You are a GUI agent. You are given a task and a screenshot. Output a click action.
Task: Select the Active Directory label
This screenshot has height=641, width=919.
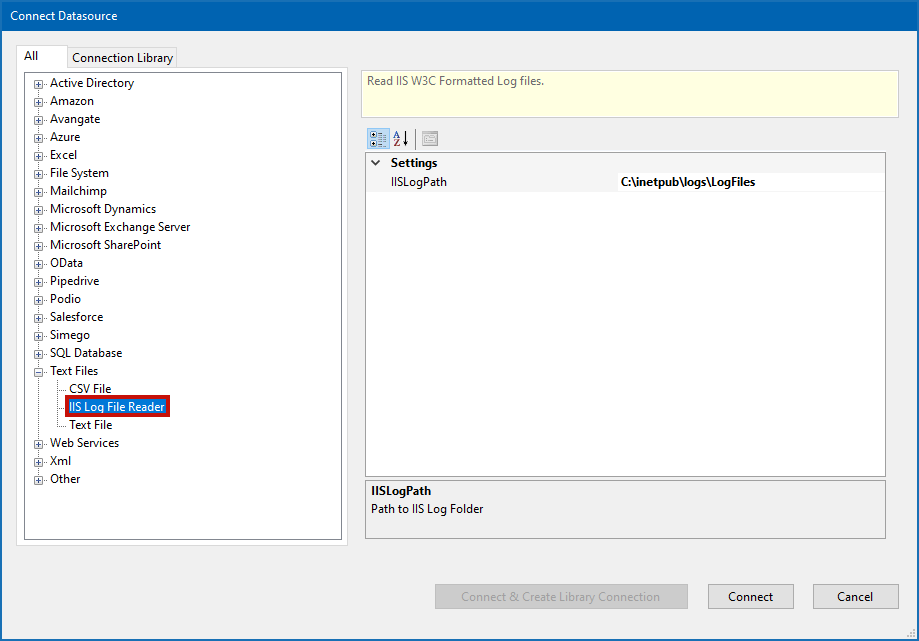coord(92,83)
